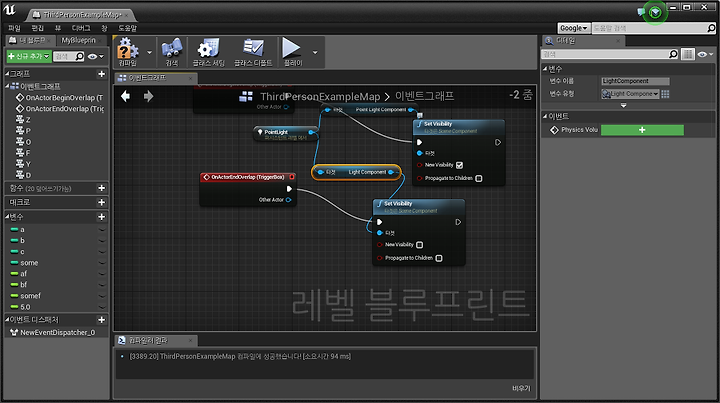Expand advanced variable options arrow in details
The image size is (720, 403).
point(623,106)
